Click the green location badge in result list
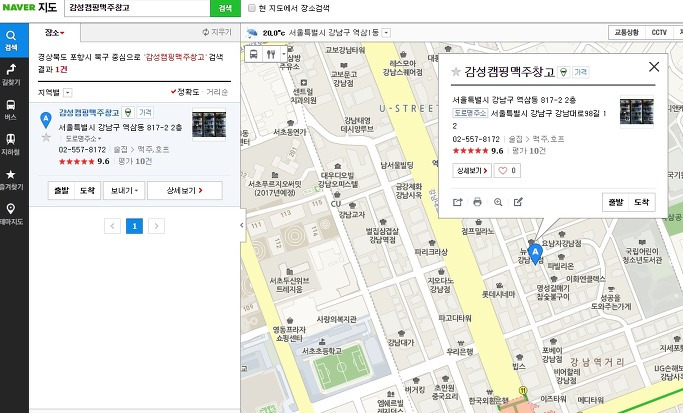Viewport: 683px width, 413px height. (x=128, y=113)
